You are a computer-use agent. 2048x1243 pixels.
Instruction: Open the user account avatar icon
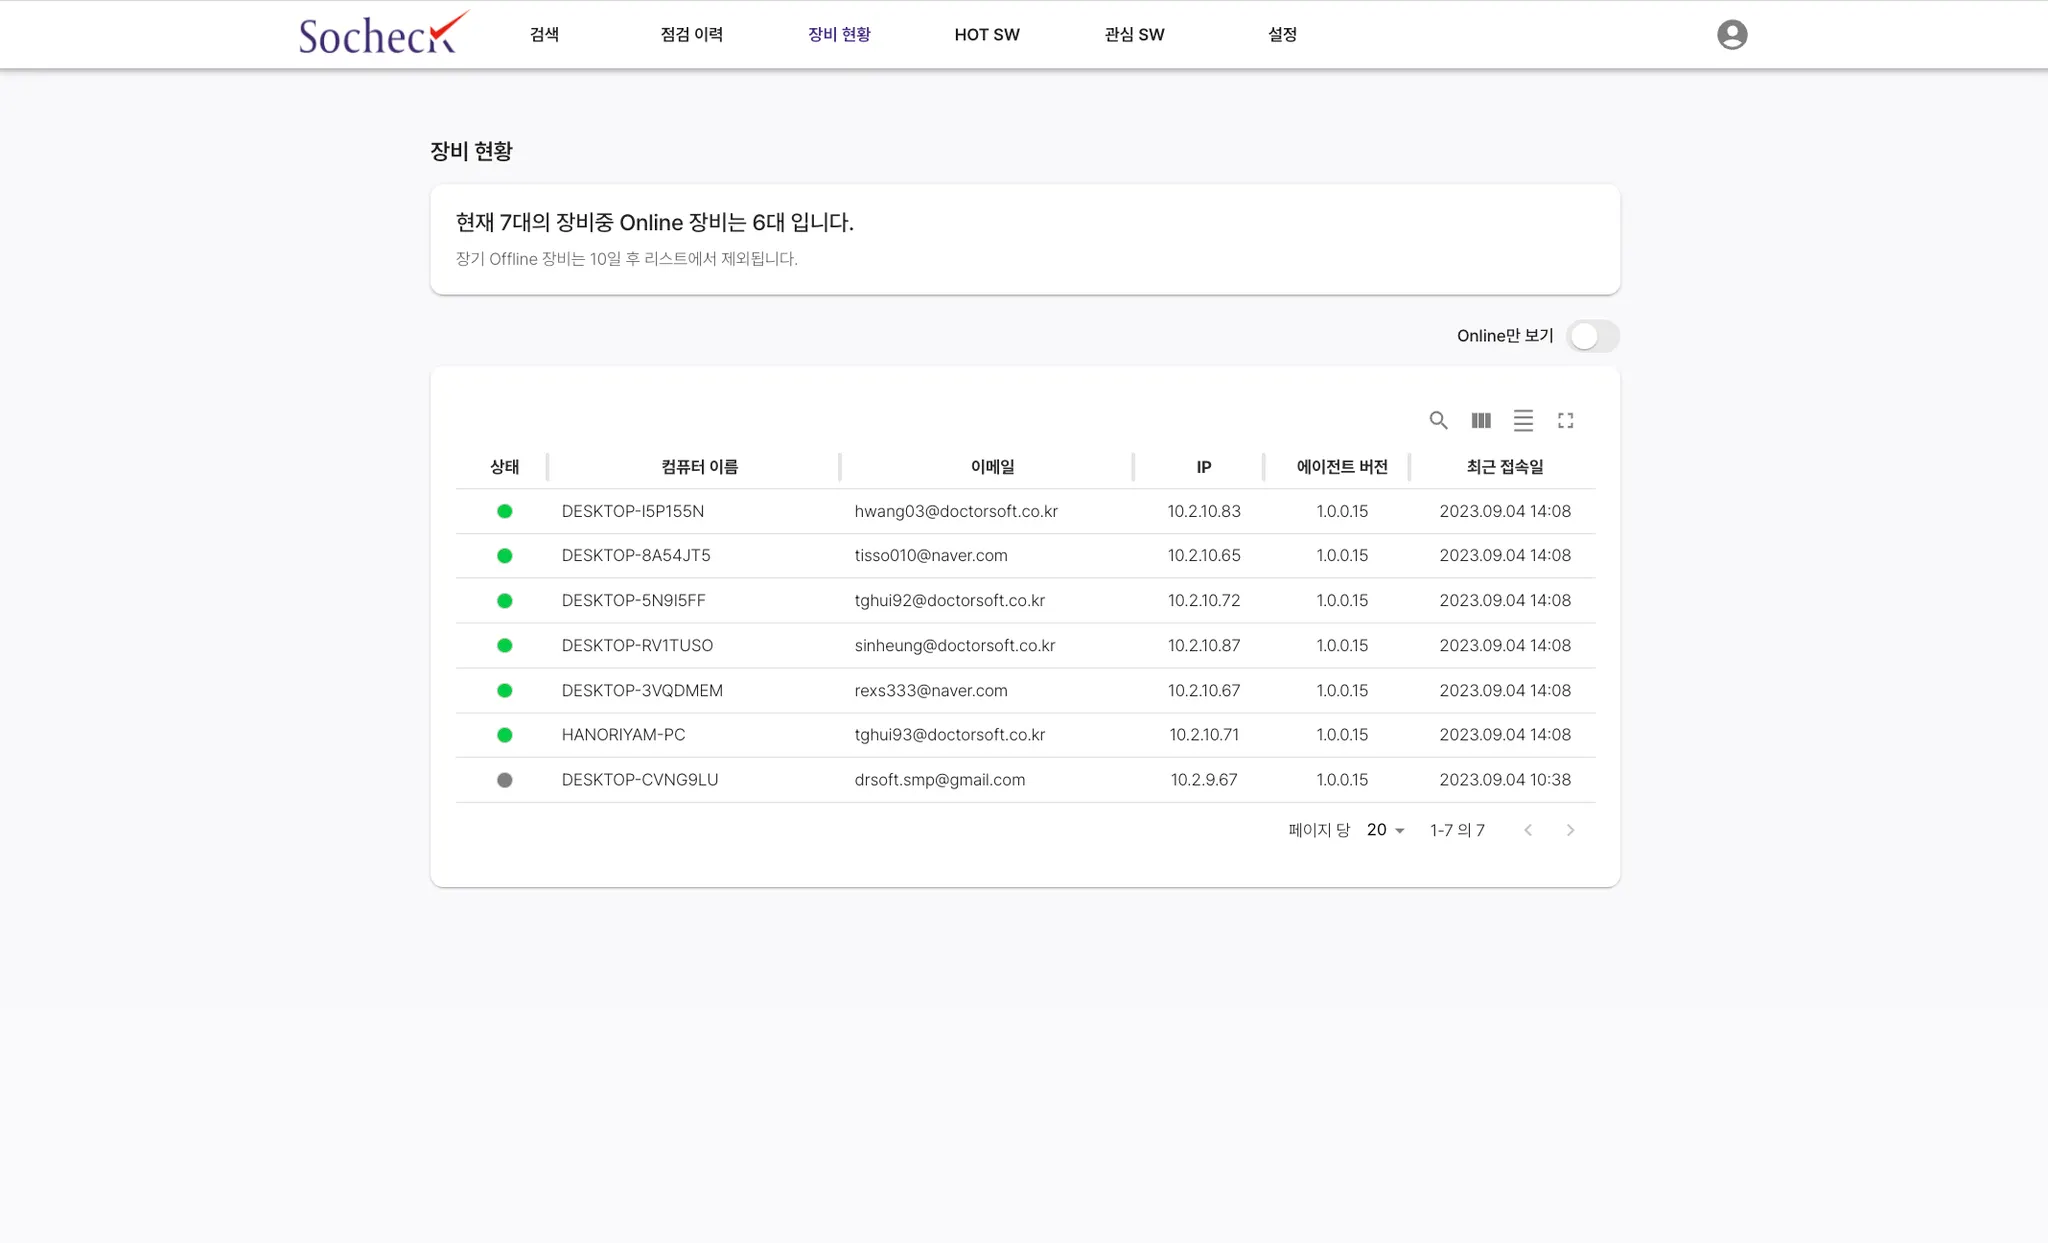tap(1732, 35)
